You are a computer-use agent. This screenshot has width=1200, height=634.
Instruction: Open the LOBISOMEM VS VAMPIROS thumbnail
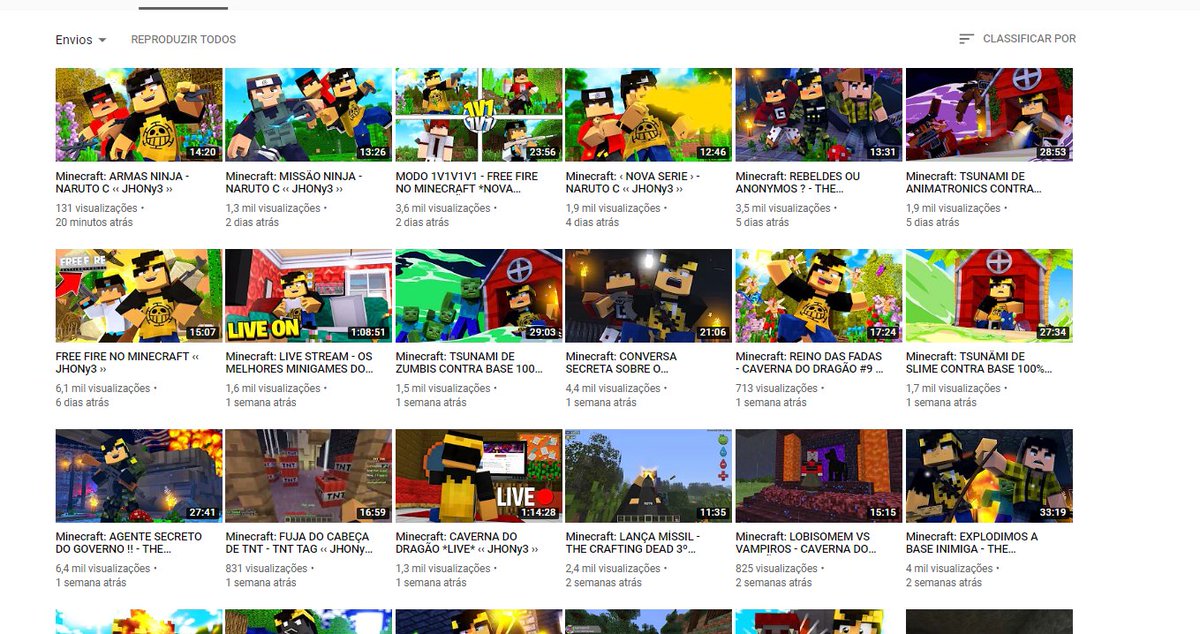click(819, 476)
